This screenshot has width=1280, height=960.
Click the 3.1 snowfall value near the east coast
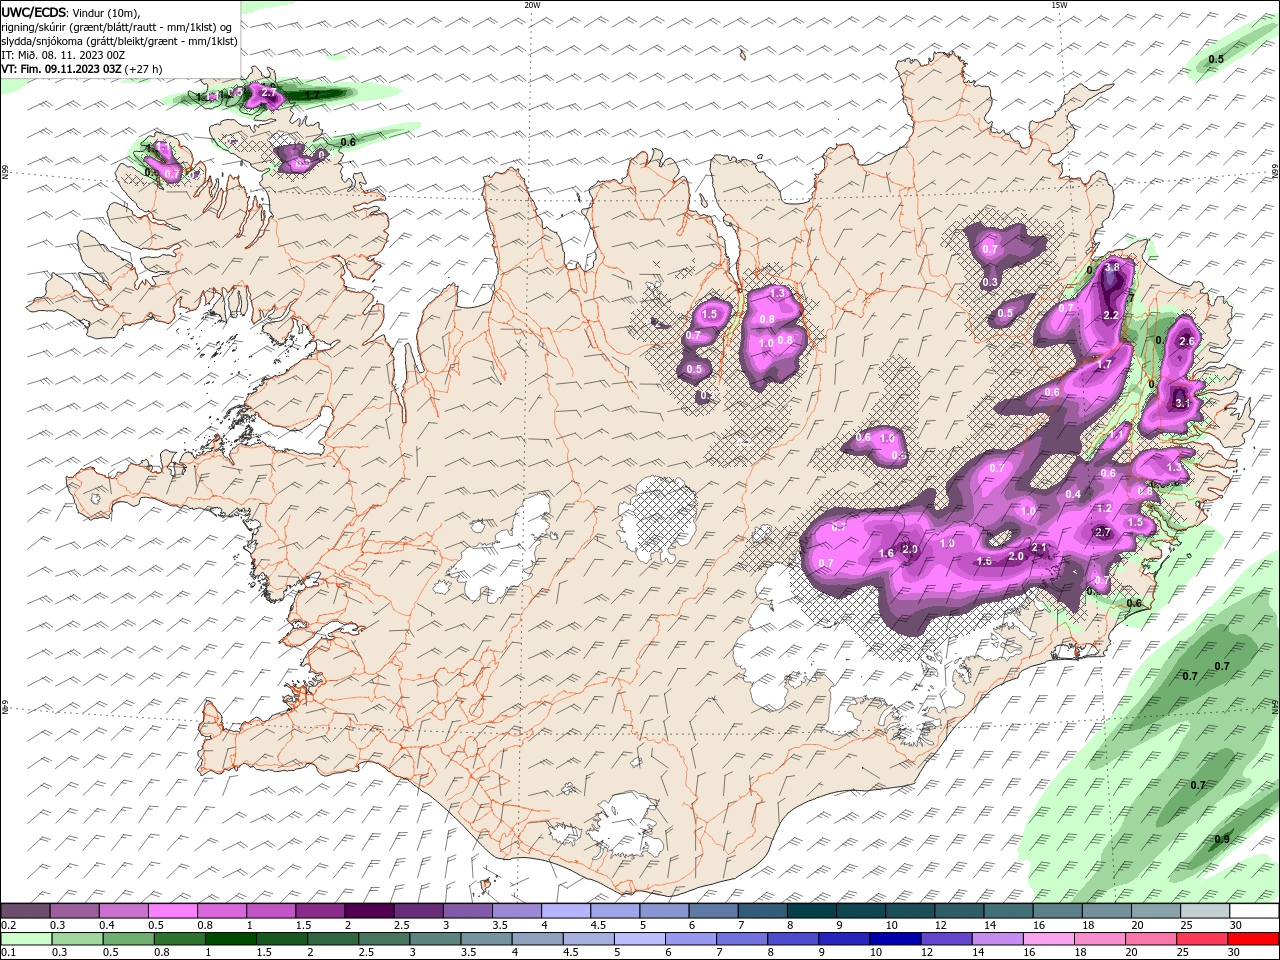[1181, 403]
